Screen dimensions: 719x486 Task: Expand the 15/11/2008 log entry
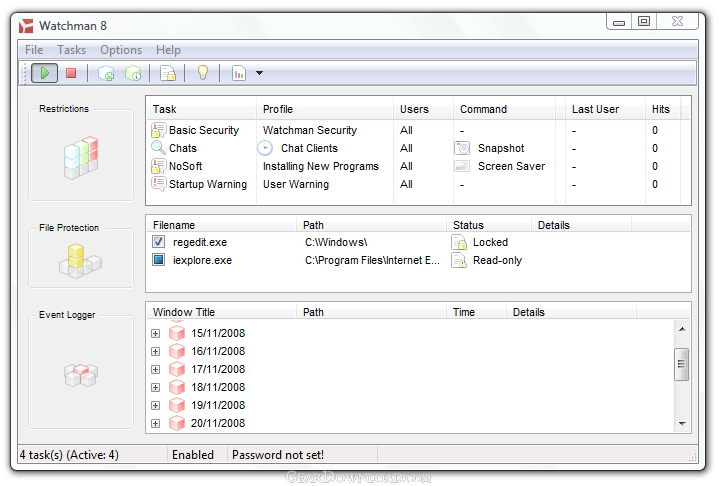pyautogui.click(x=155, y=333)
